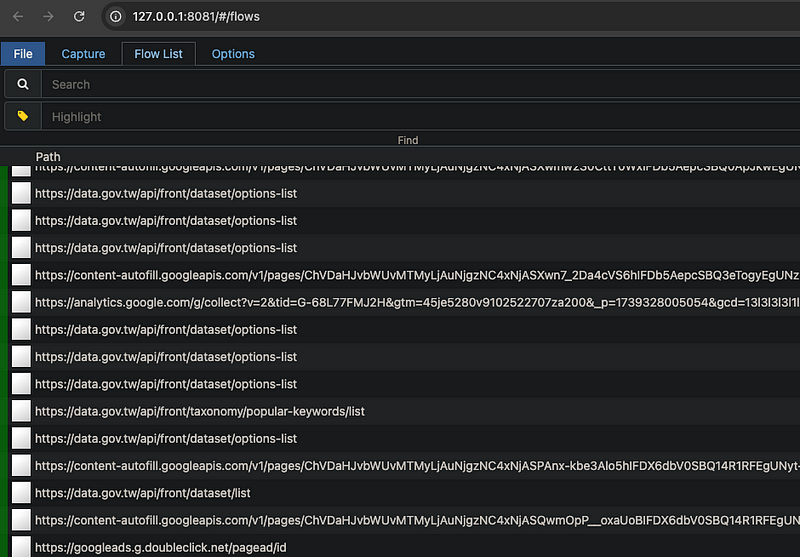Click the browser forward arrow
The image size is (800, 557).
pyautogui.click(x=48, y=16)
